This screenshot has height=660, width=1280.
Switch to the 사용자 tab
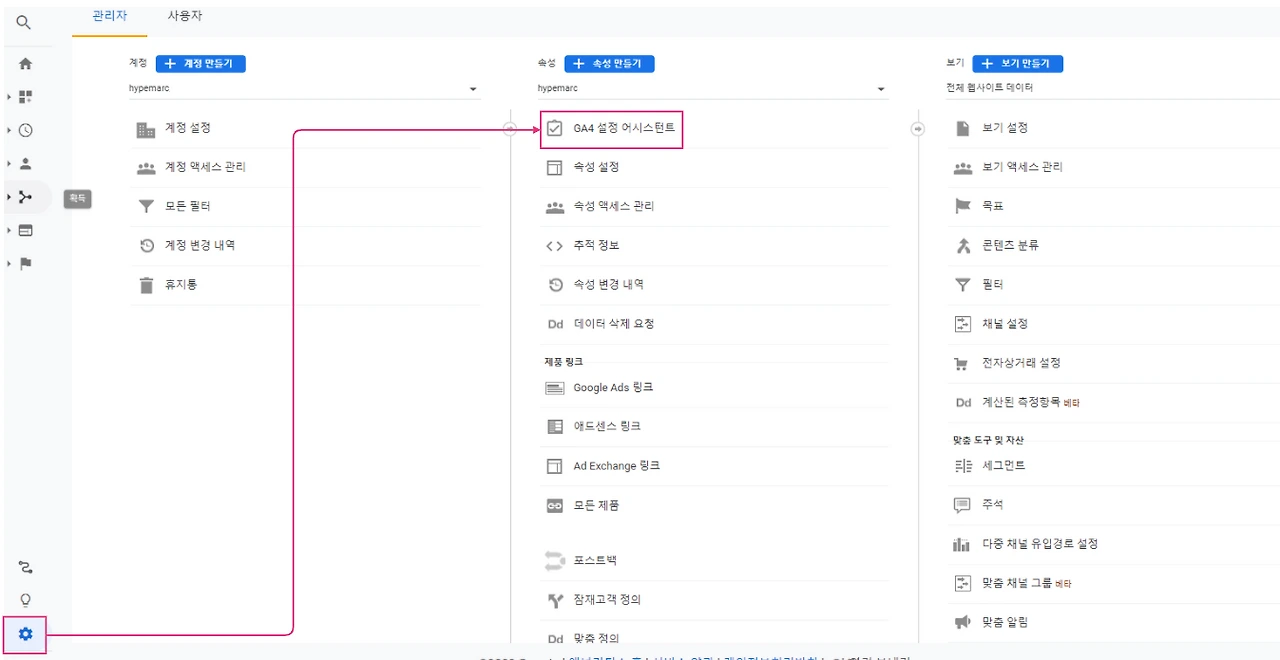[185, 17]
